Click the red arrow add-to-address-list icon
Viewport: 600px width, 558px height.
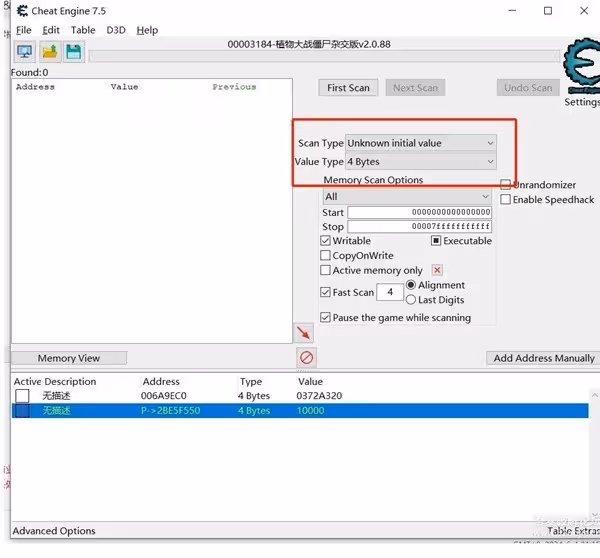(304, 333)
